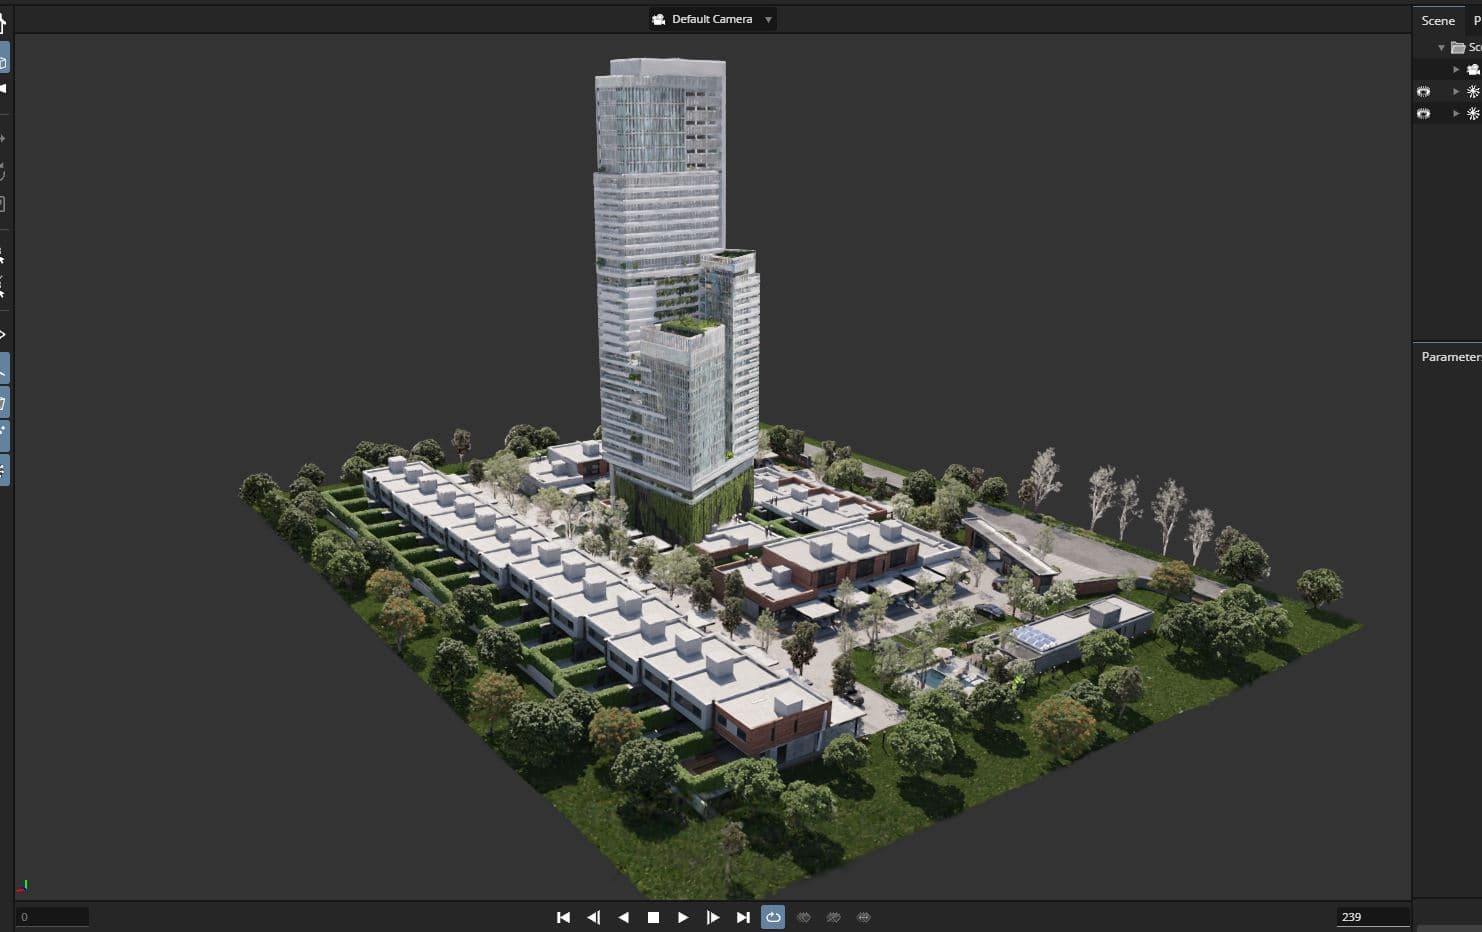Switch to the Scene tab
Screen dimensions: 1482x932
[1438, 20]
